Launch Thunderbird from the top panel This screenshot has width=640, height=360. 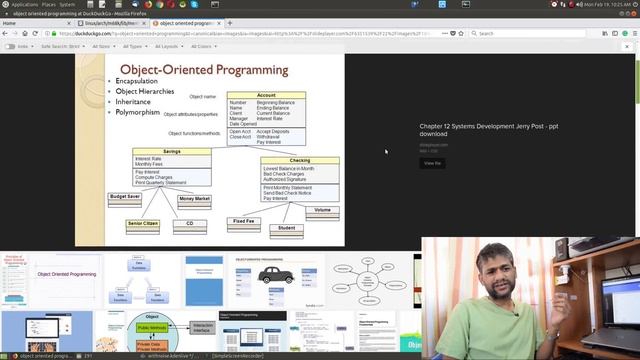(x=135, y=4)
